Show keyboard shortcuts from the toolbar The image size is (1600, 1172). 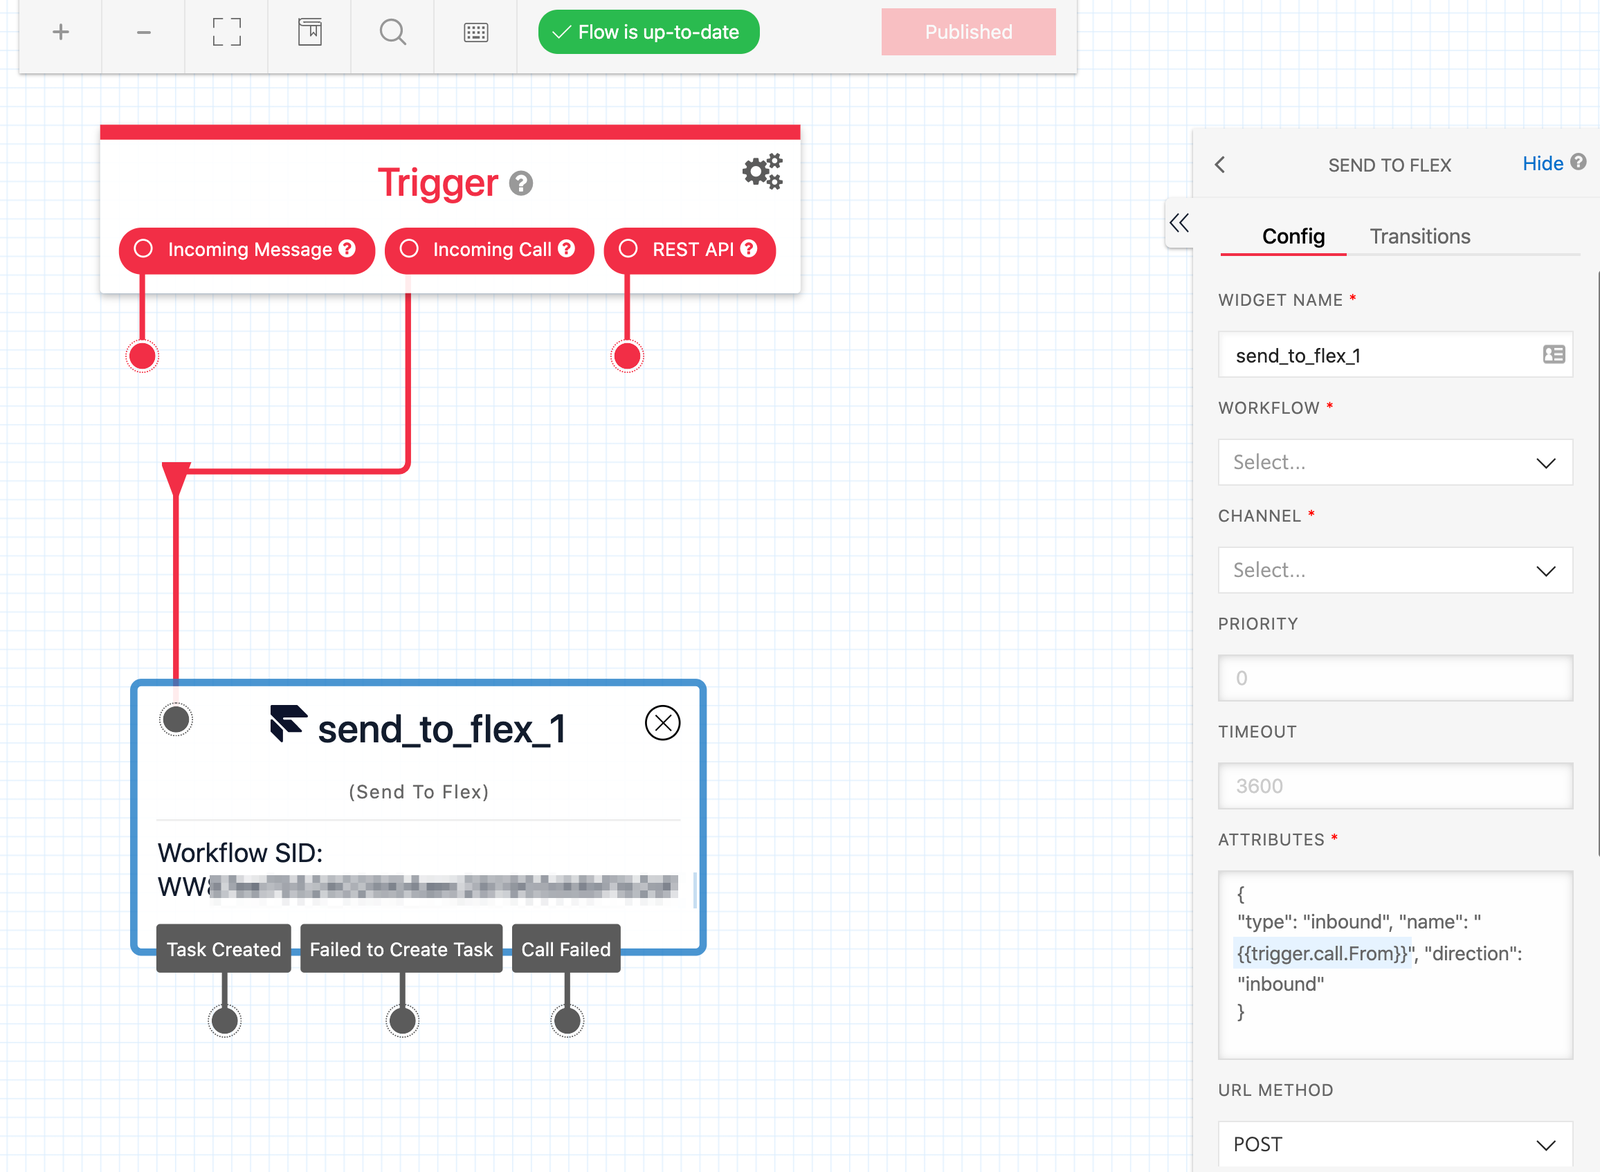pyautogui.click(x=476, y=32)
